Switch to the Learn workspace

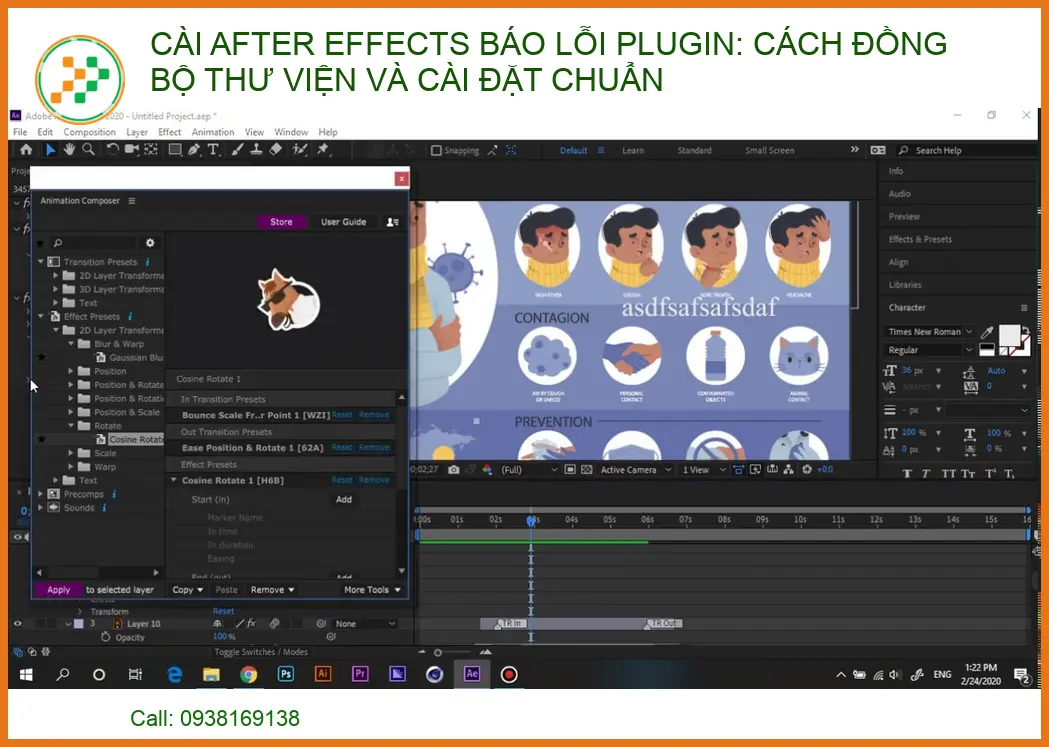(x=633, y=150)
